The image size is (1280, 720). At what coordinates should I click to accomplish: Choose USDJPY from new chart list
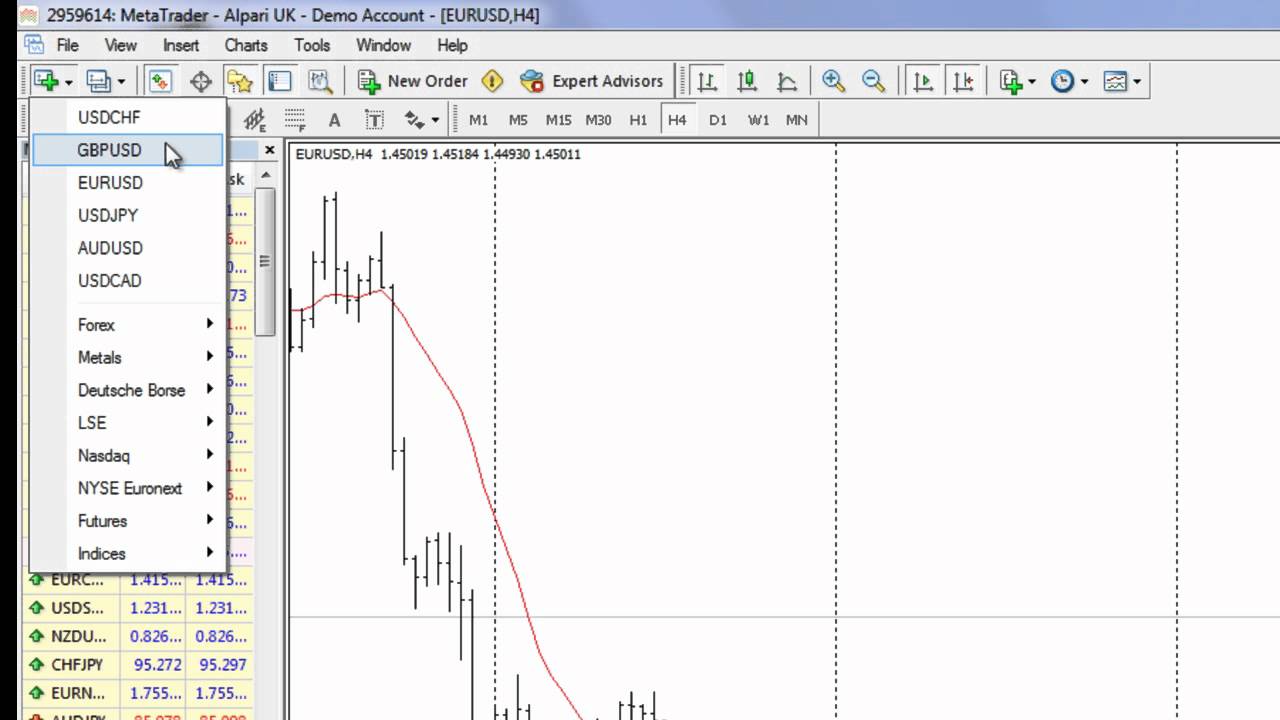(127, 215)
